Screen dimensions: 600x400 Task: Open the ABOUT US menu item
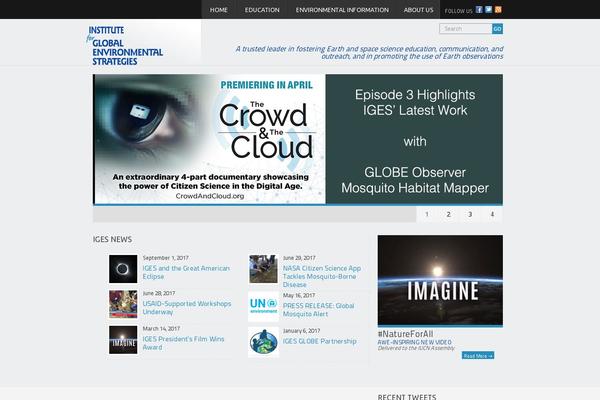click(x=419, y=10)
